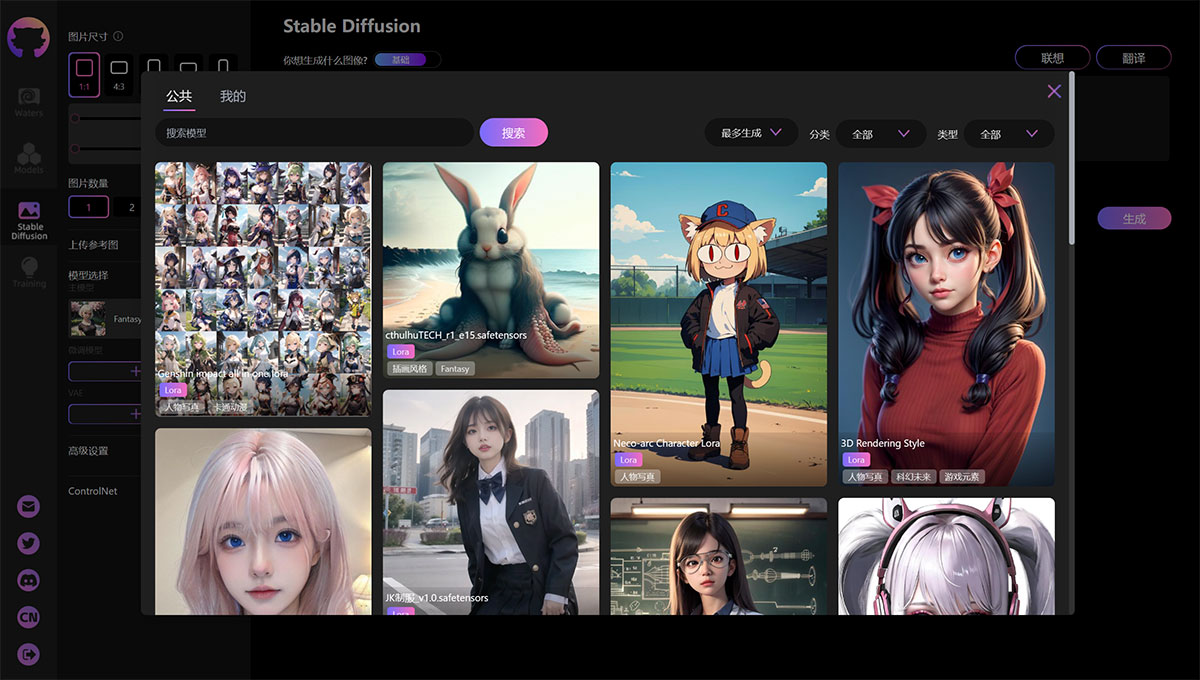Open the 类型 type dropdown

coord(1008,132)
